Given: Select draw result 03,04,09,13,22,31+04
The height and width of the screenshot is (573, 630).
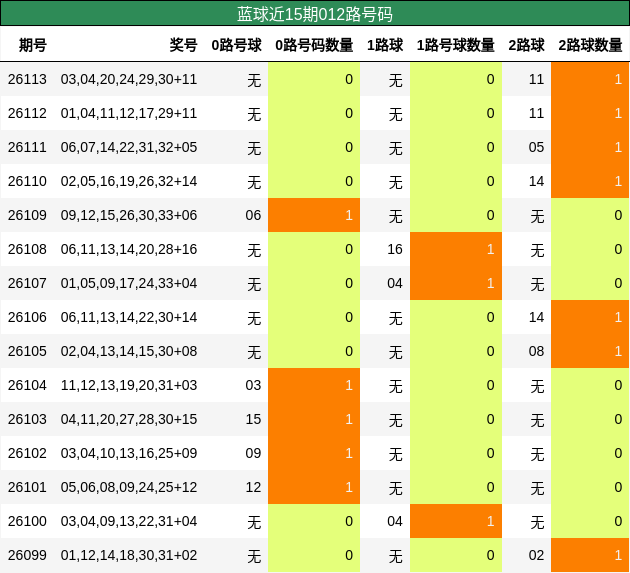Looking at the screenshot, I should (129, 521).
